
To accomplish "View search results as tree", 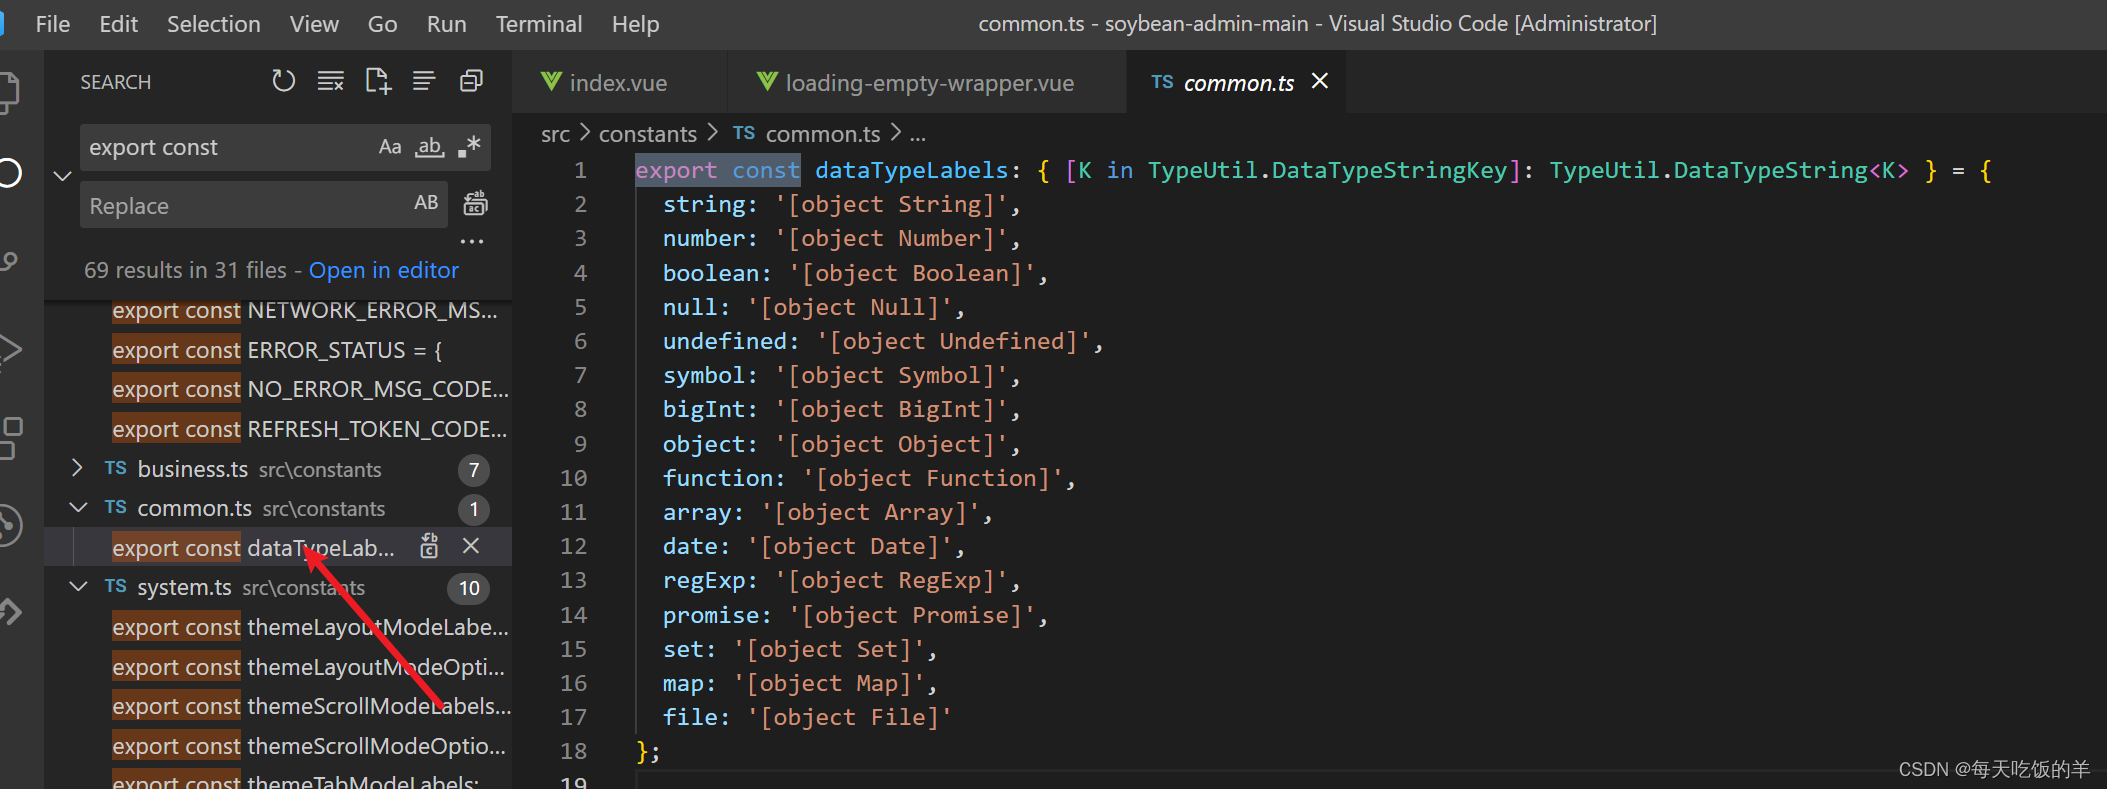I will click(424, 81).
